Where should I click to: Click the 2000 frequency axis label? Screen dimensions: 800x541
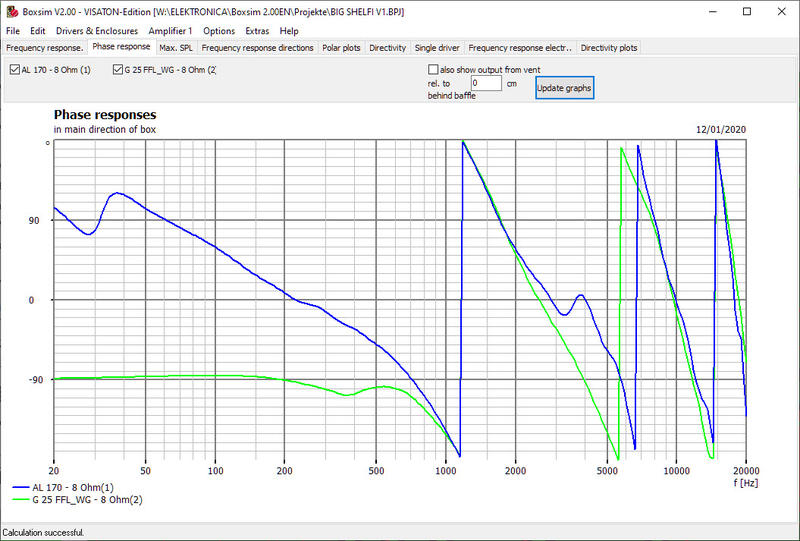(x=515, y=471)
